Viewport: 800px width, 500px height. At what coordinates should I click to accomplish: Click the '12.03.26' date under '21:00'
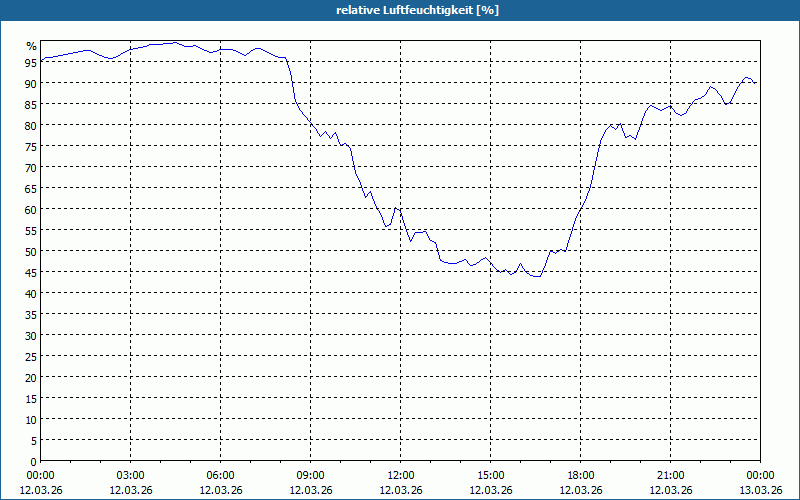pos(670,490)
